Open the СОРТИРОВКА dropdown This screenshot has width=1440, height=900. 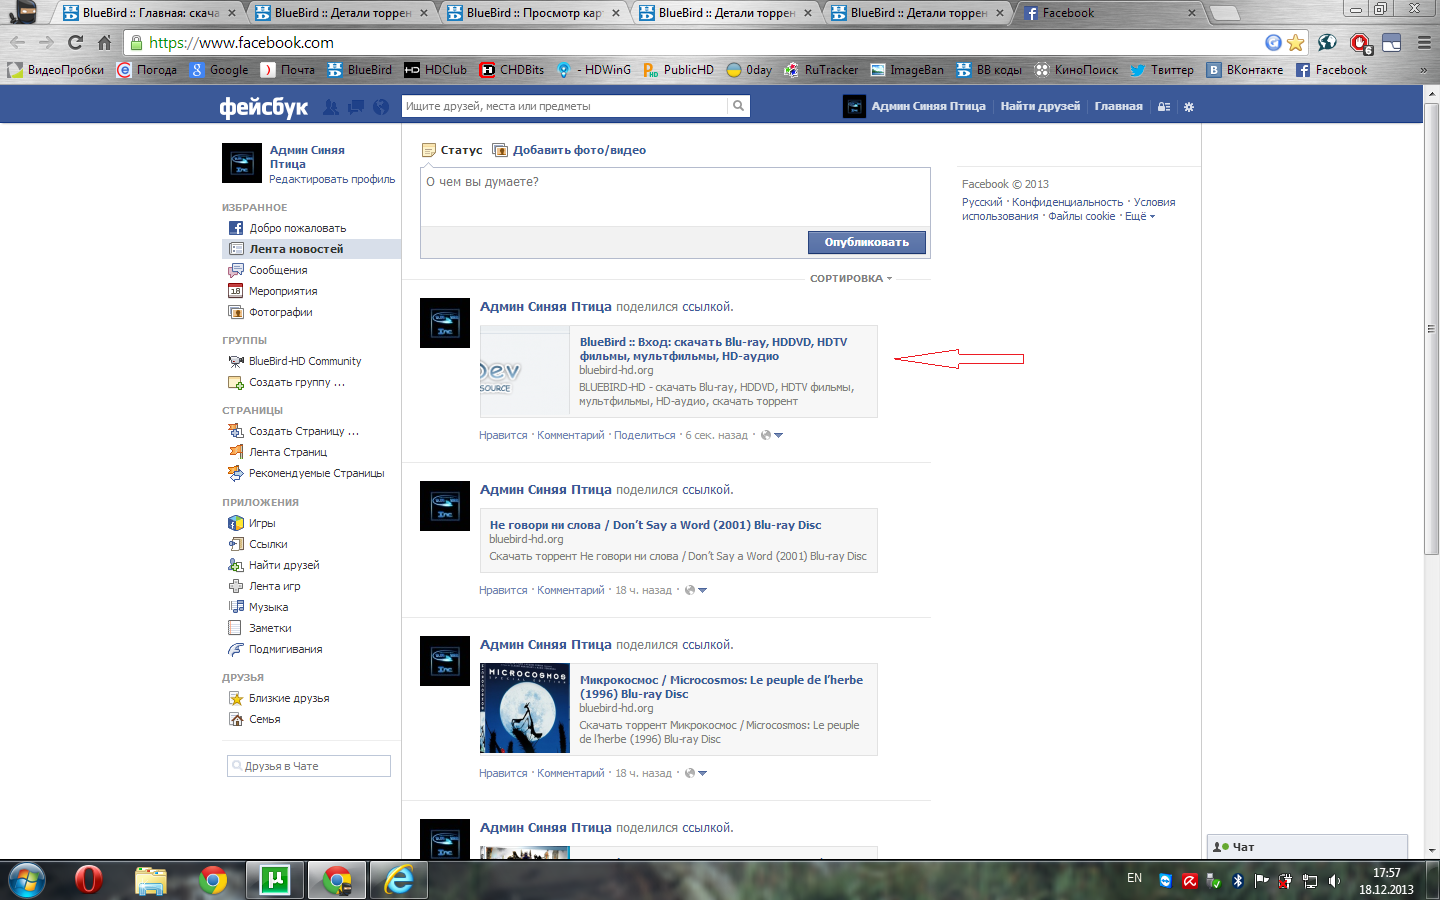click(851, 279)
